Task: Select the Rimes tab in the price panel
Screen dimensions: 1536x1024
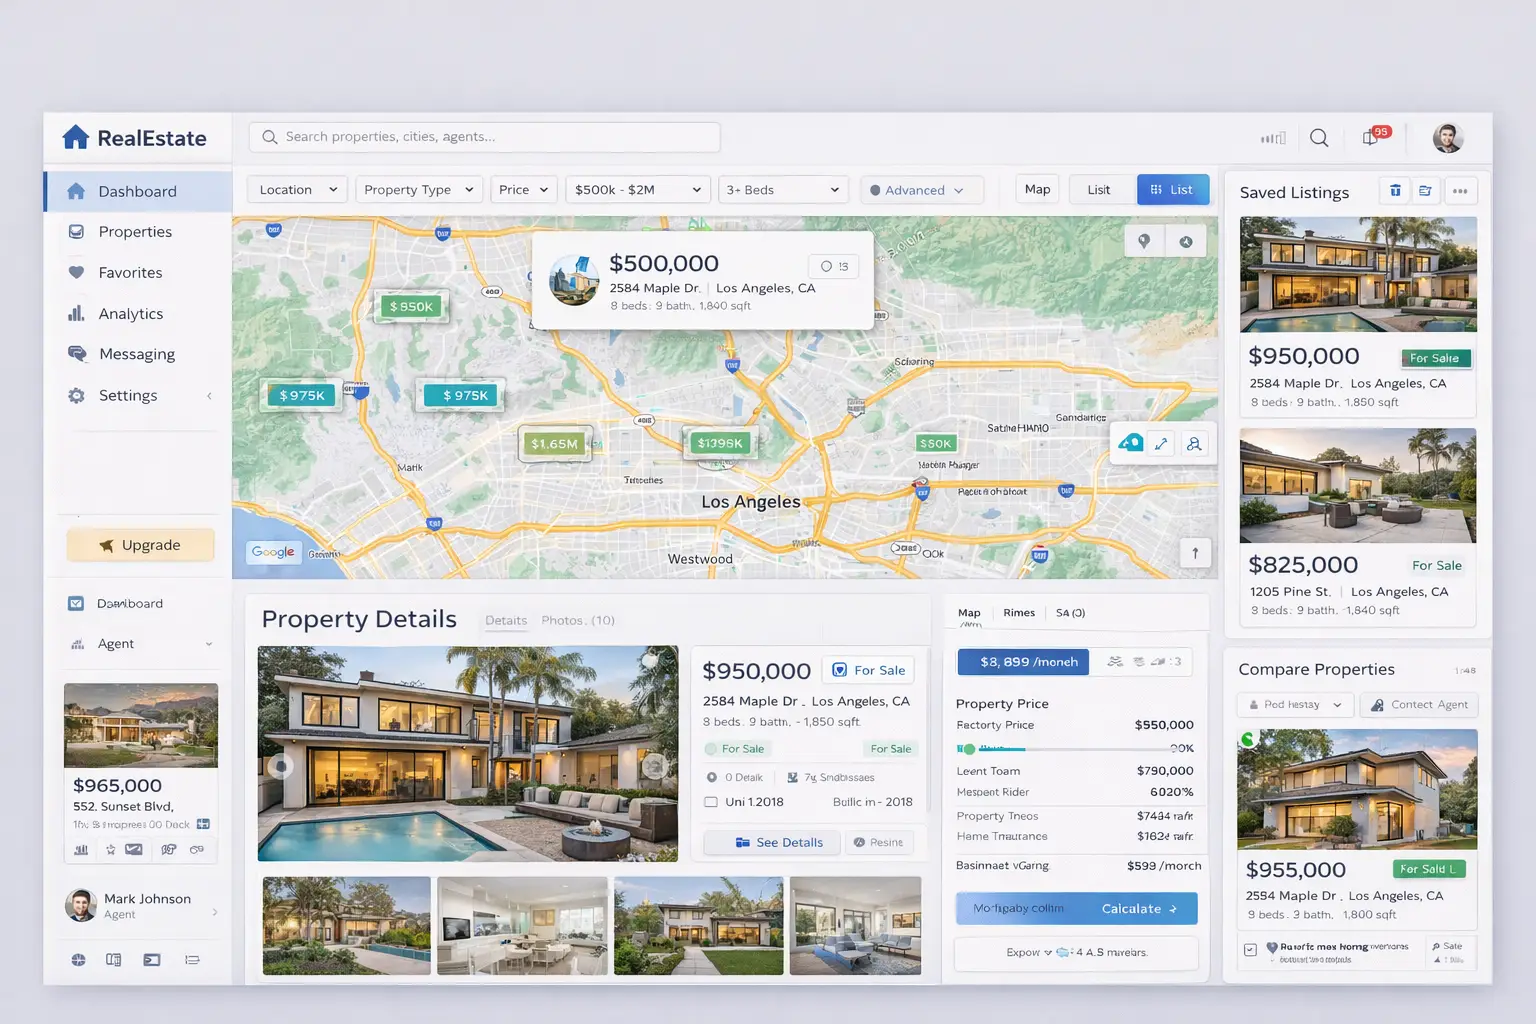Action: (1019, 612)
